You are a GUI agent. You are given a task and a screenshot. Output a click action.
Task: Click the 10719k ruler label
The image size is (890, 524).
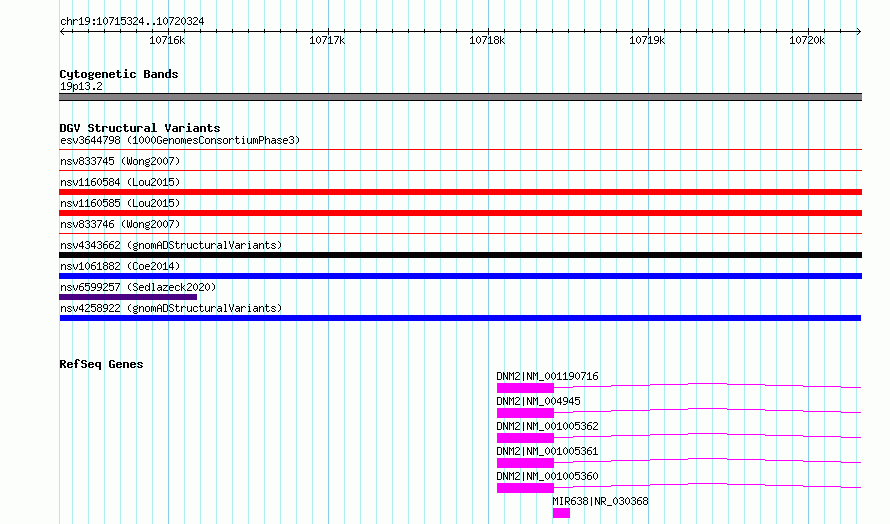tap(647, 40)
